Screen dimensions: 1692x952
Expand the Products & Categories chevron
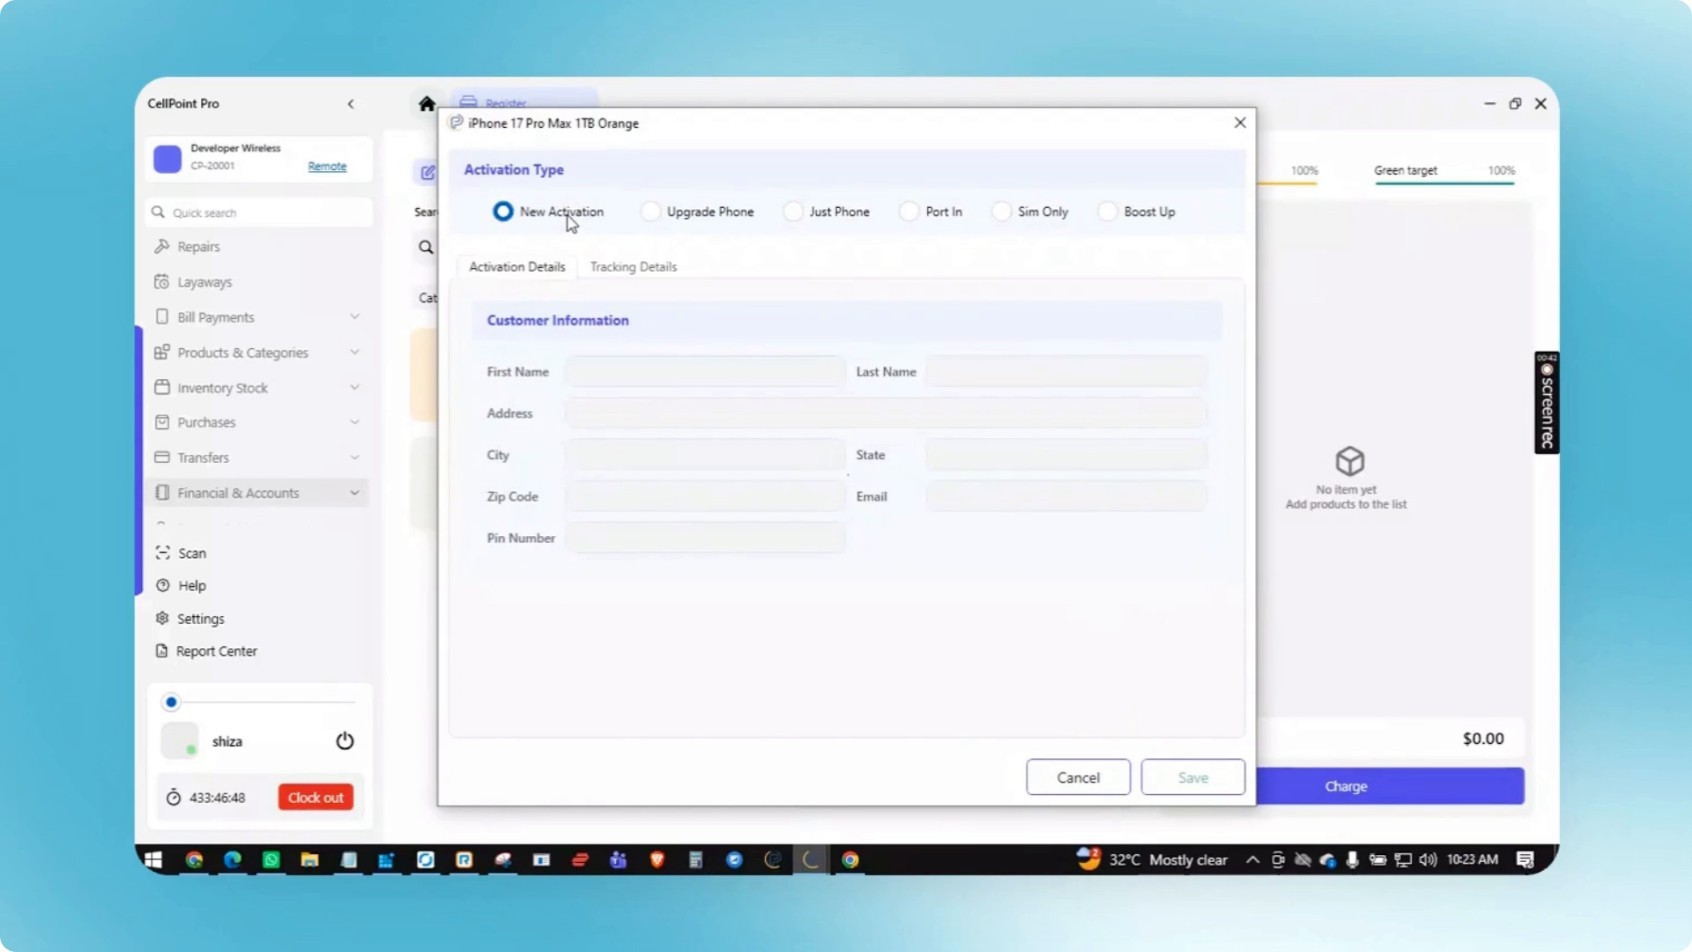click(354, 352)
